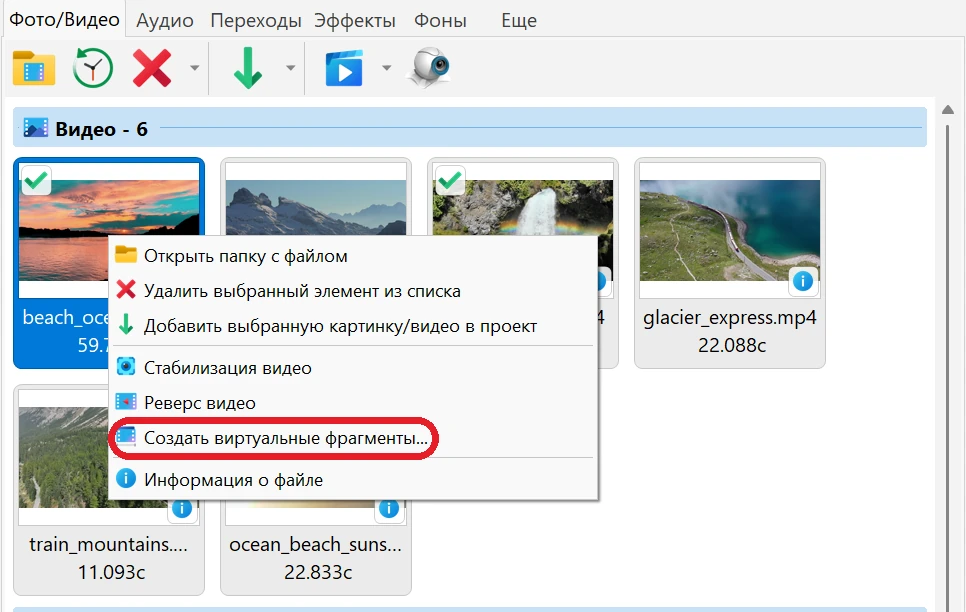Expand the dropdown next to green arrow
Viewport: 966px width, 612px height.
pos(290,68)
